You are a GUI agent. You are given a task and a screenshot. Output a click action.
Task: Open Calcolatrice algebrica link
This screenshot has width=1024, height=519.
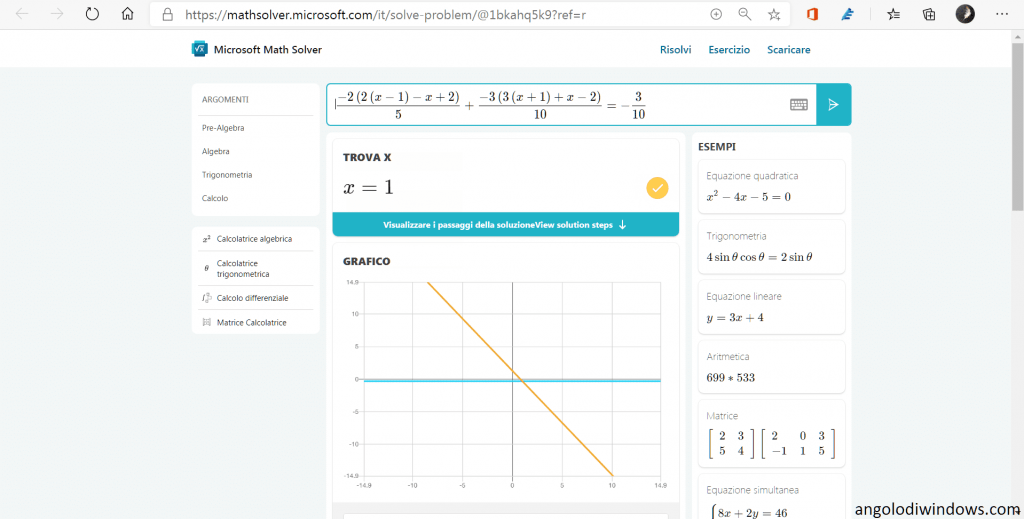tap(254, 239)
